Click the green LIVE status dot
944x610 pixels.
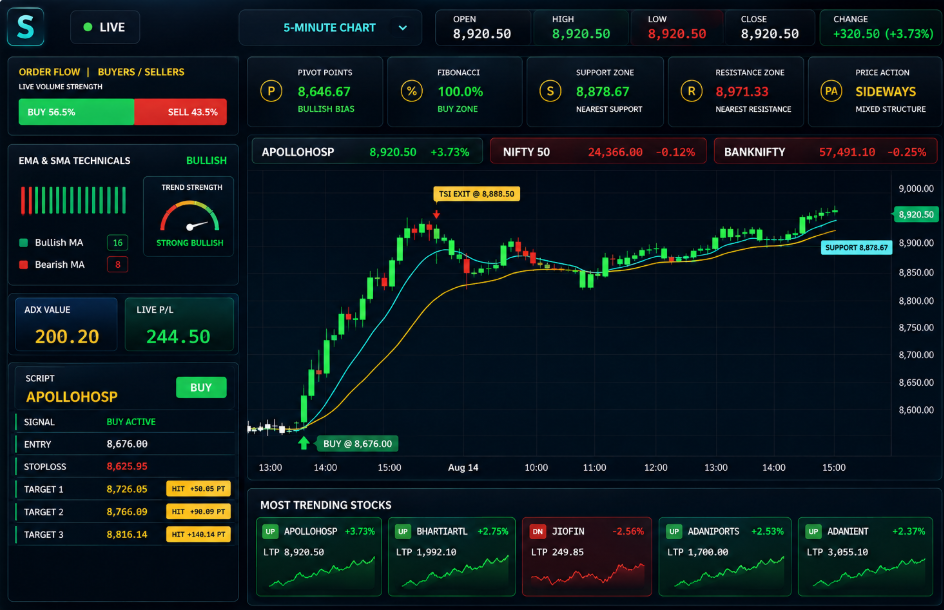click(x=88, y=27)
